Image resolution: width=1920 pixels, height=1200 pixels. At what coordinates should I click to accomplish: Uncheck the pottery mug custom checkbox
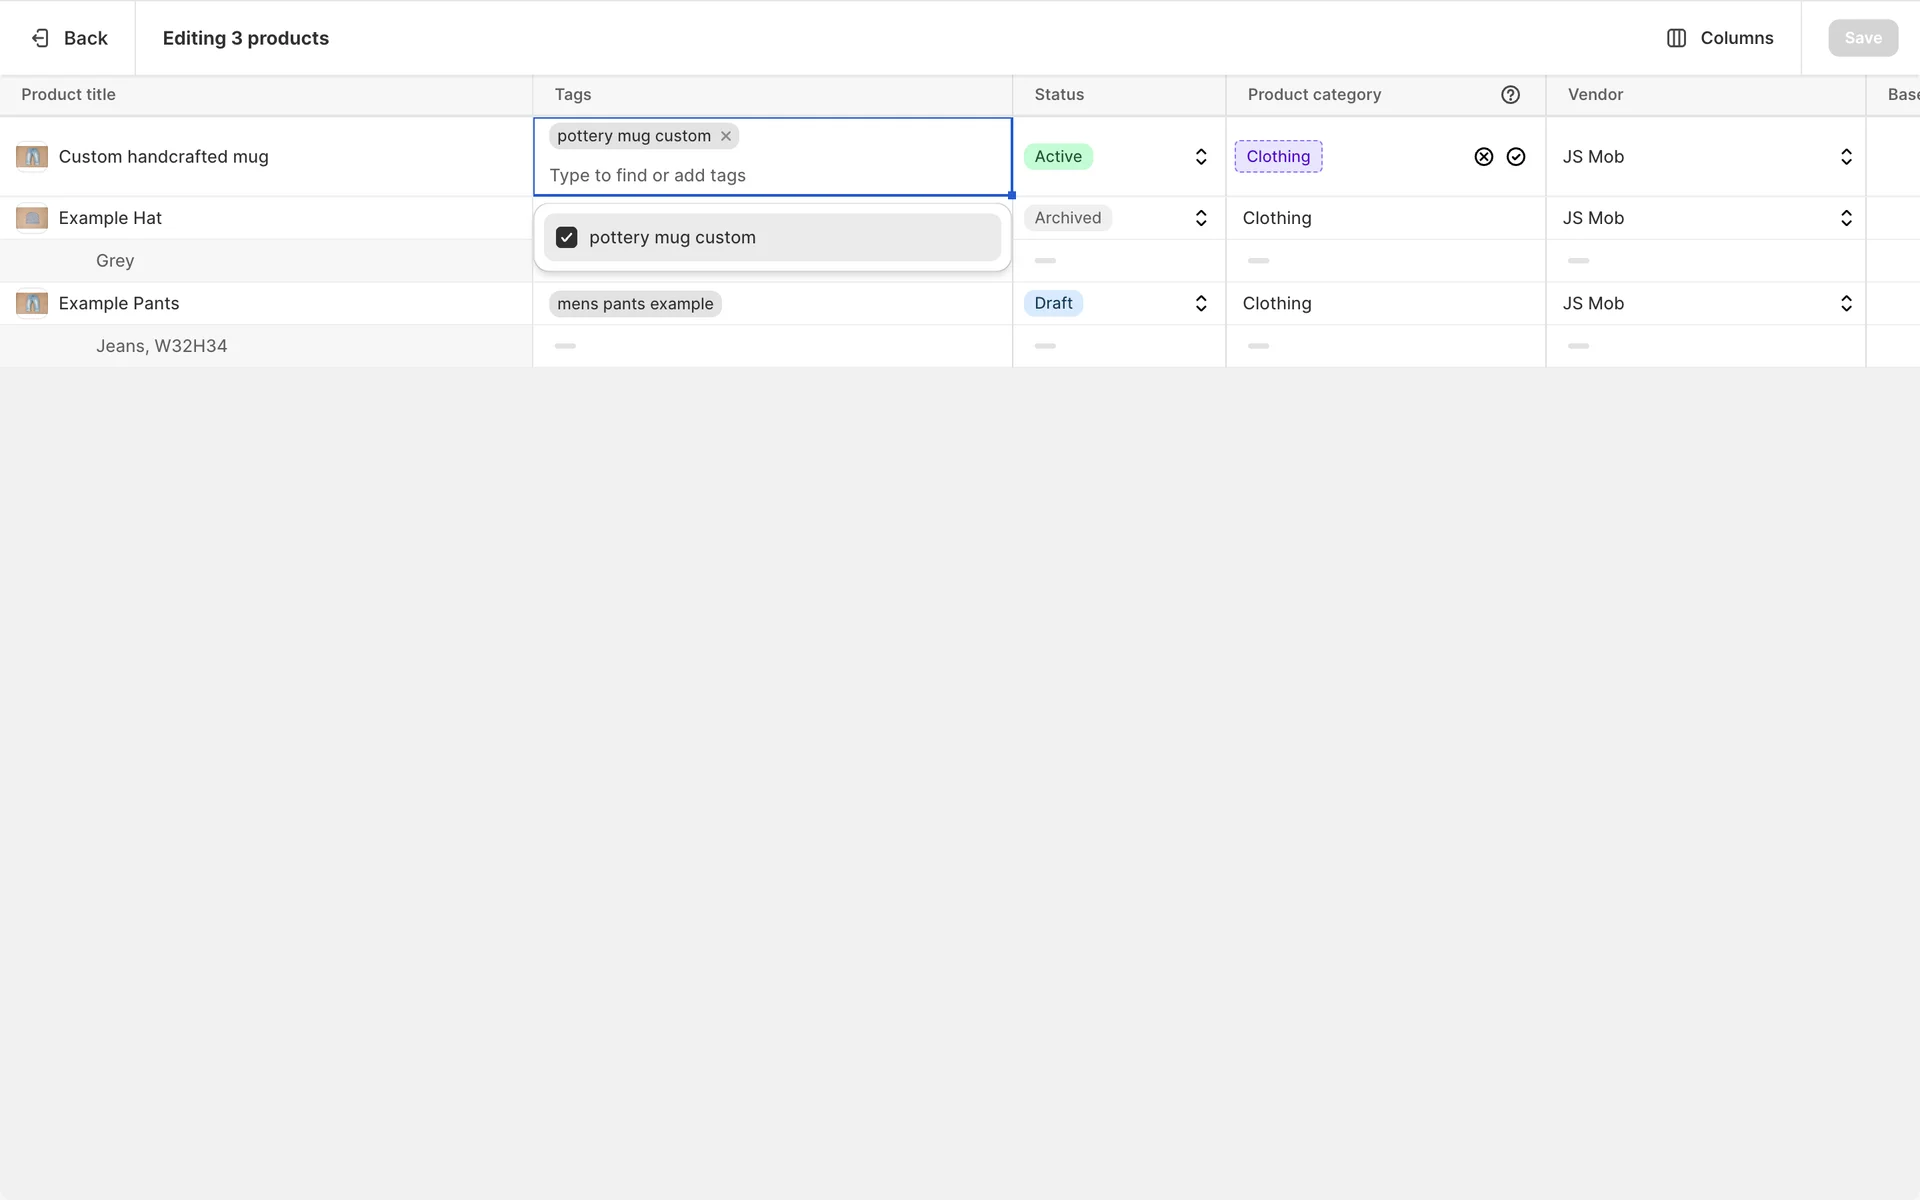[567, 238]
